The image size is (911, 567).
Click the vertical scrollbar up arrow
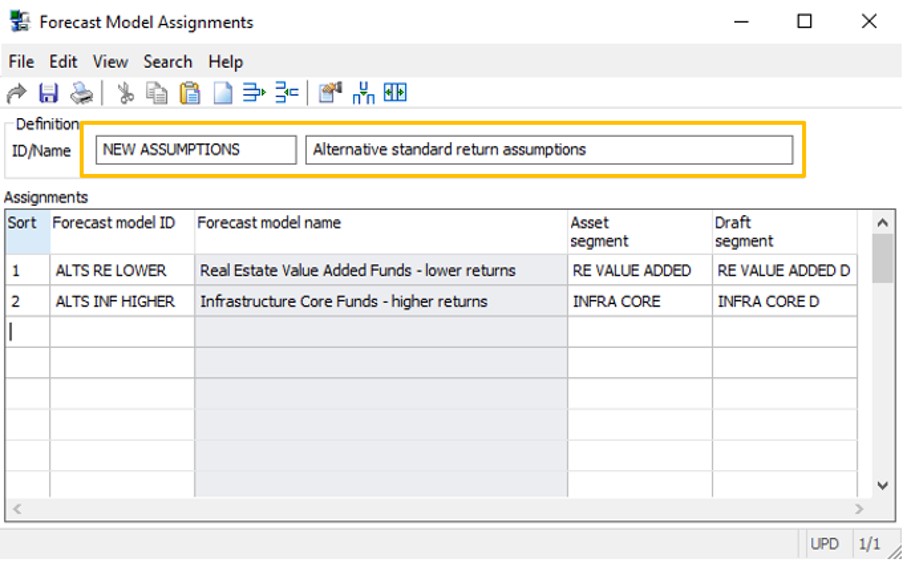tap(882, 223)
